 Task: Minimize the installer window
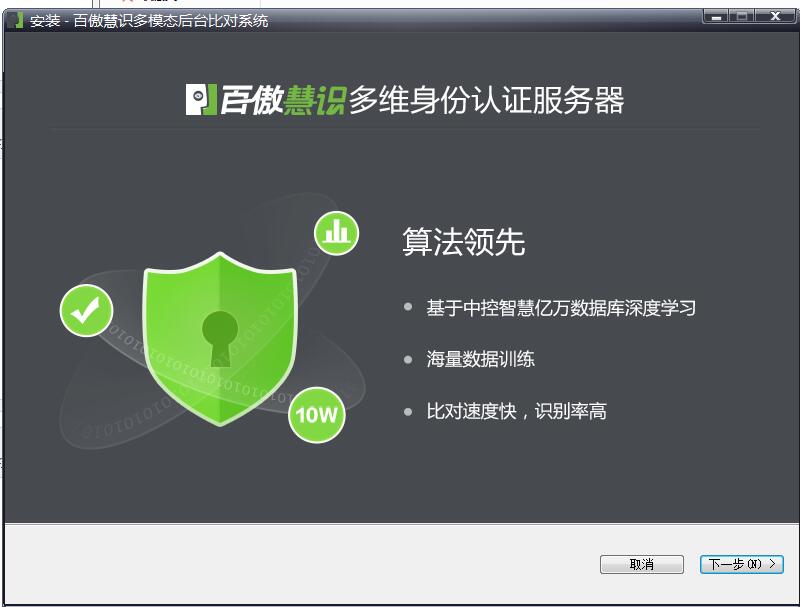(x=716, y=16)
